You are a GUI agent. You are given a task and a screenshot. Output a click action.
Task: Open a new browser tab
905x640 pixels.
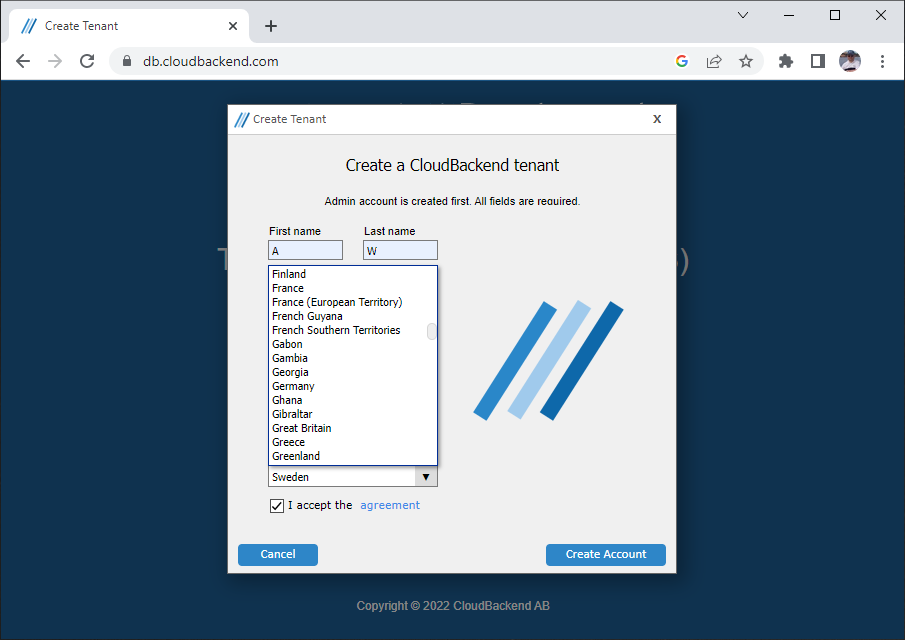pyautogui.click(x=271, y=26)
